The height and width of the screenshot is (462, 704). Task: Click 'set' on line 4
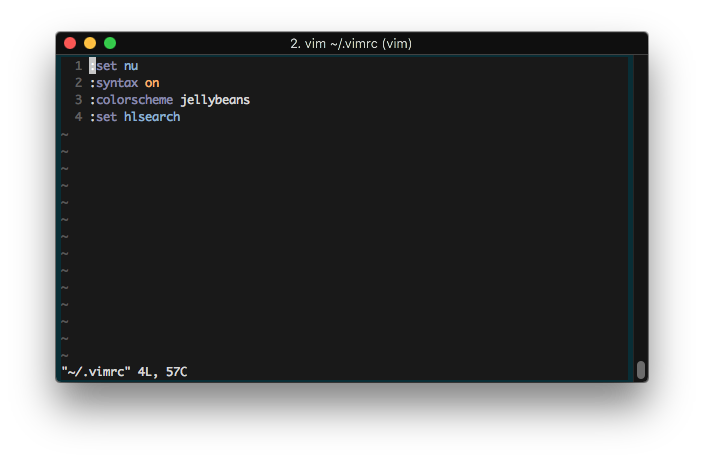point(106,117)
